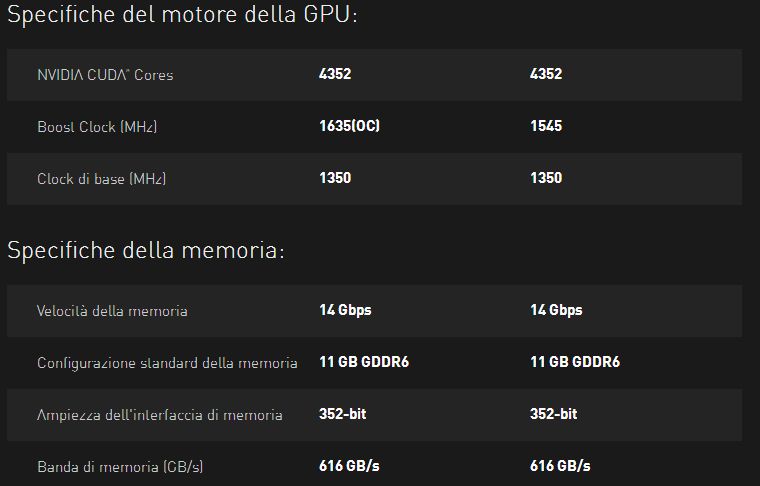Click the Ampiezza dell'interfaccia di memoria label
This screenshot has height=486, width=760.
[160, 415]
